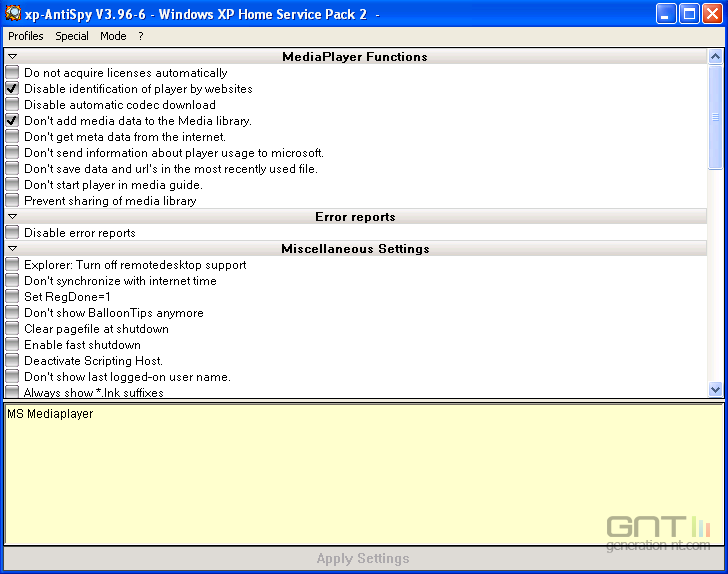Enable Do not acquire licenses automatically

click(12, 72)
